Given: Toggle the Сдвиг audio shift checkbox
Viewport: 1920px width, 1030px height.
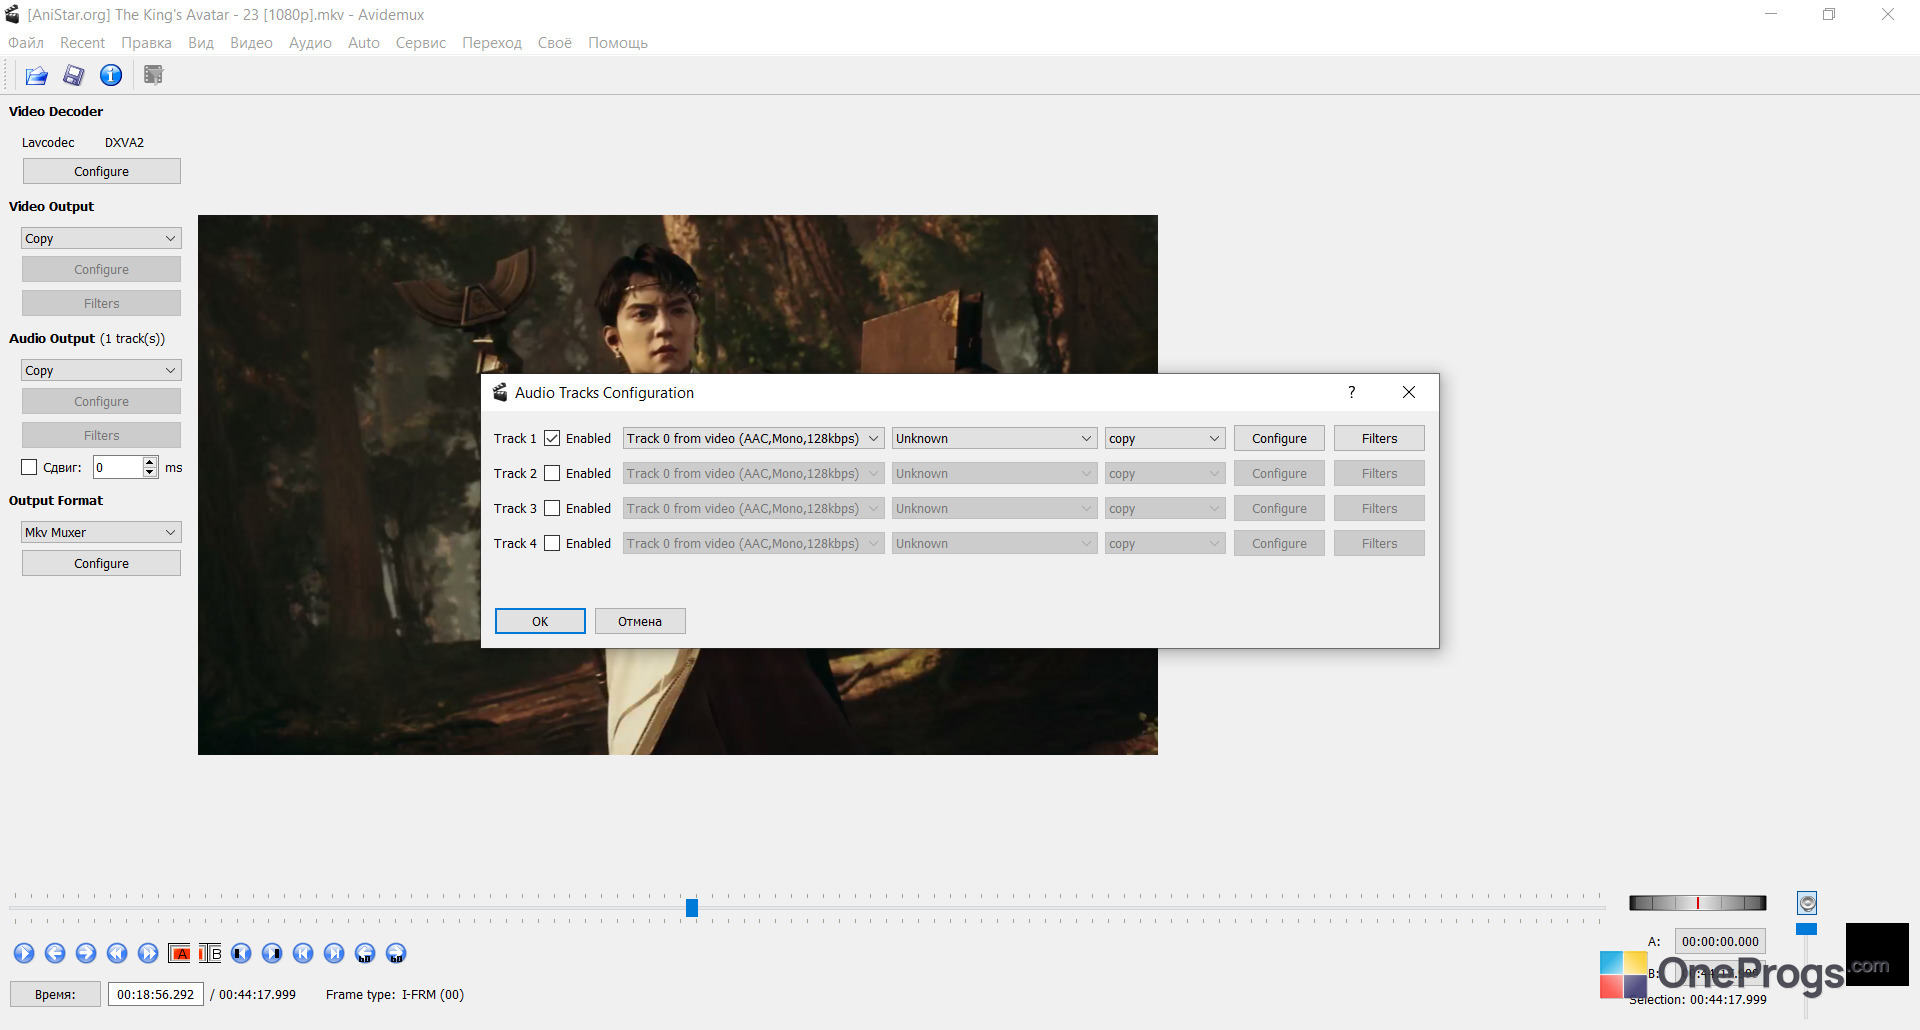Looking at the screenshot, I should 29,467.
